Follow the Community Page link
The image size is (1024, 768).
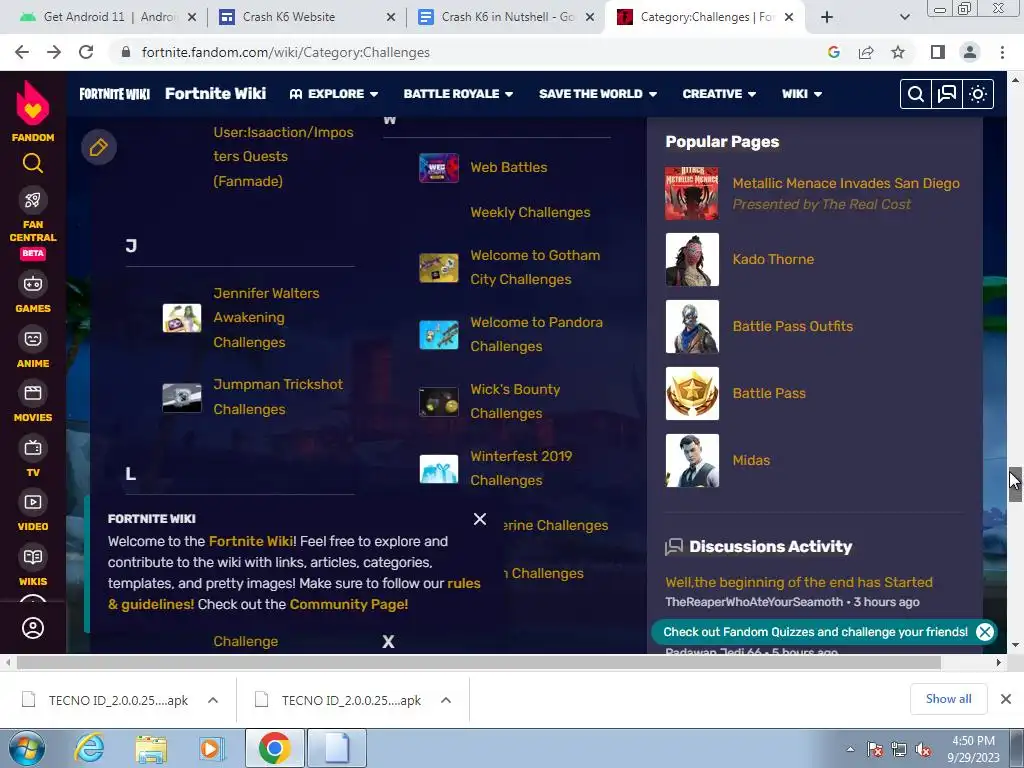click(x=349, y=604)
